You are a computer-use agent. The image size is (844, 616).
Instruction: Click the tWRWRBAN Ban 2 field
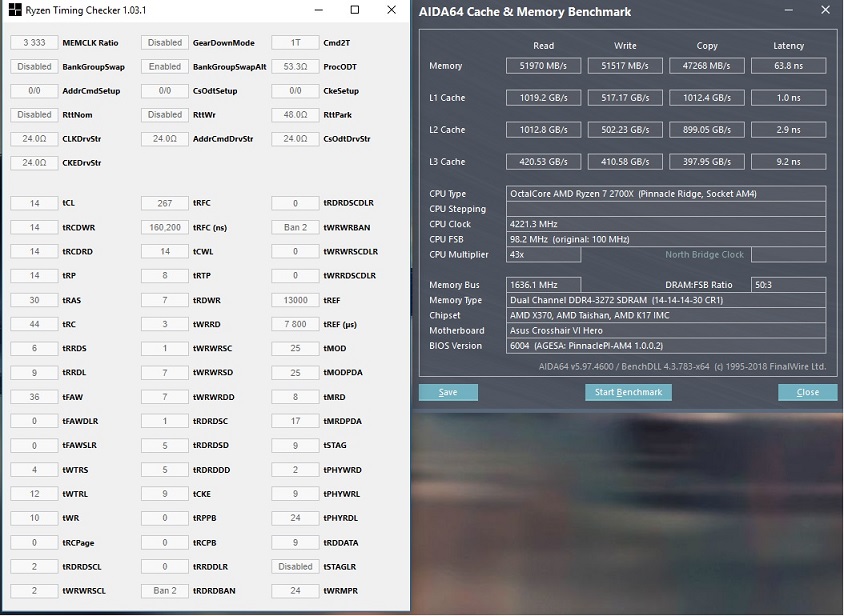pos(295,227)
